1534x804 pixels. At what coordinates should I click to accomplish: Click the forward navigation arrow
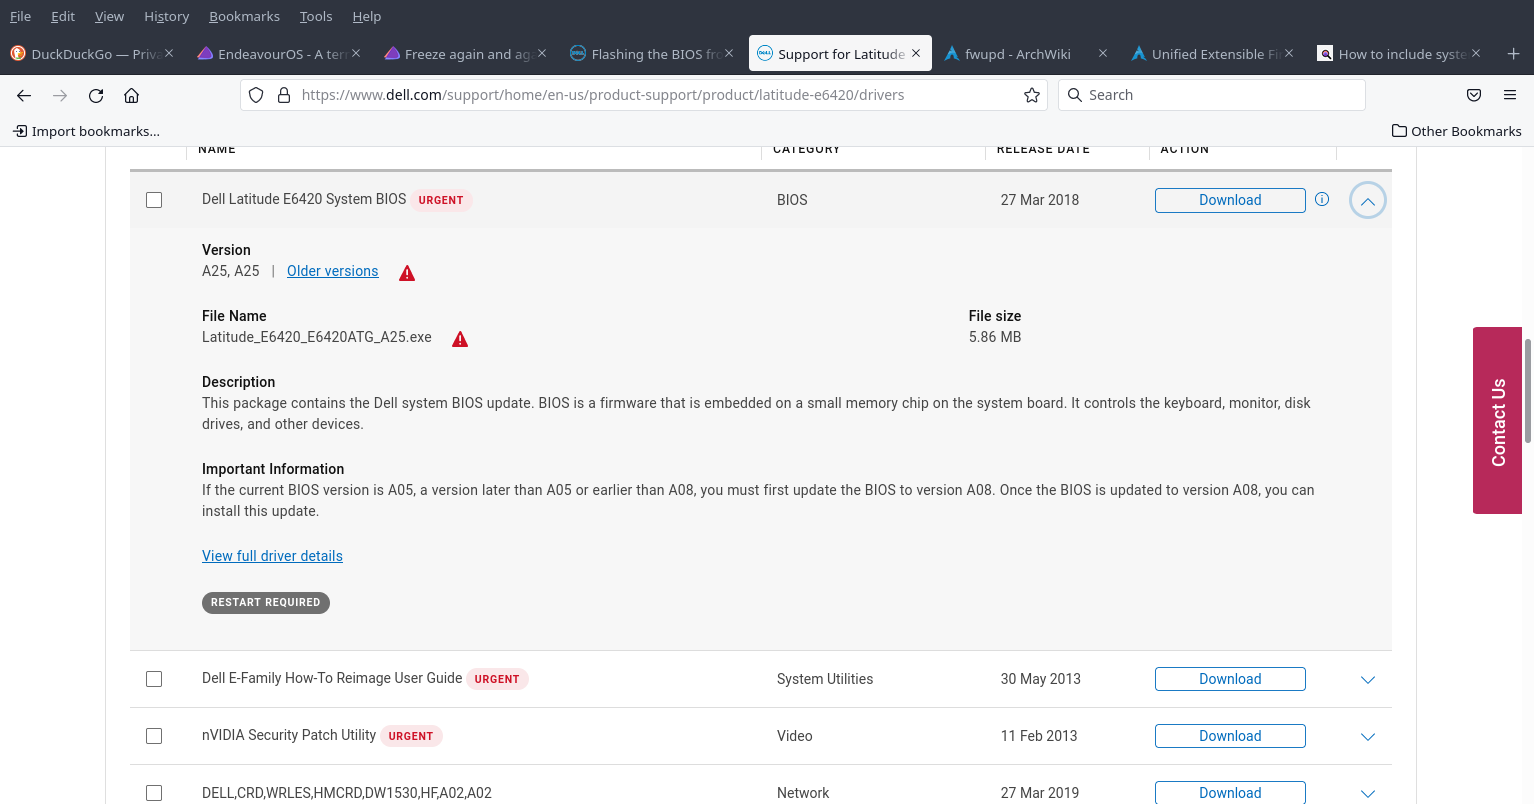click(60, 95)
